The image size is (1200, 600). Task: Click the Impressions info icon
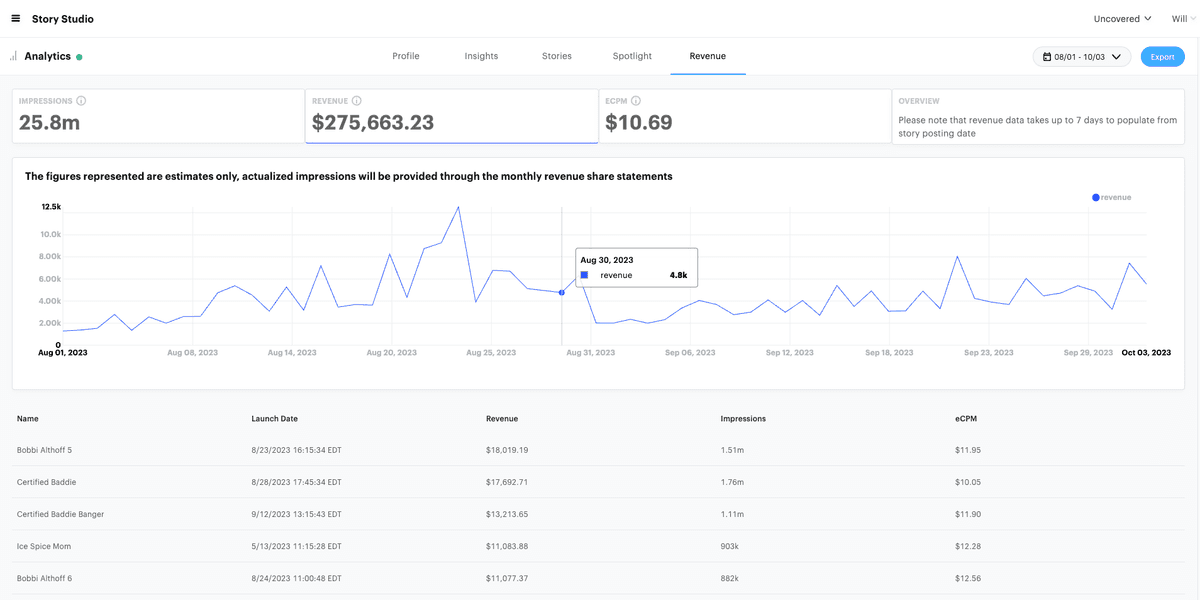click(x=81, y=101)
